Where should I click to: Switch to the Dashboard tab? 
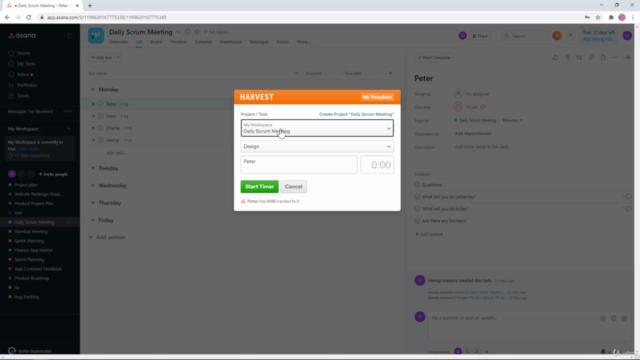pyautogui.click(x=231, y=42)
